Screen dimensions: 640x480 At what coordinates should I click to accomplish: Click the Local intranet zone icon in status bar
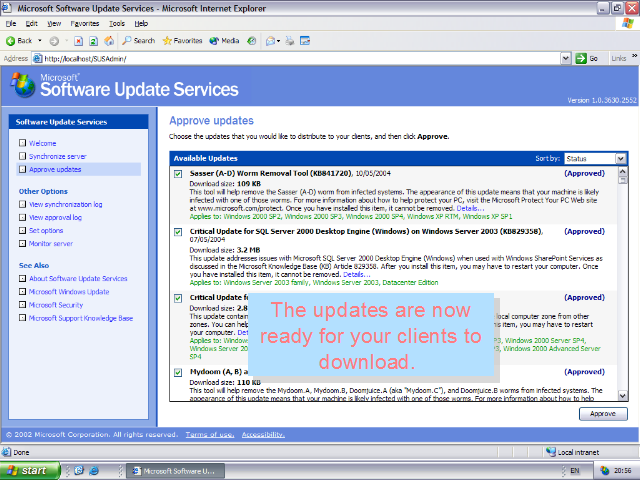[x=551, y=452]
